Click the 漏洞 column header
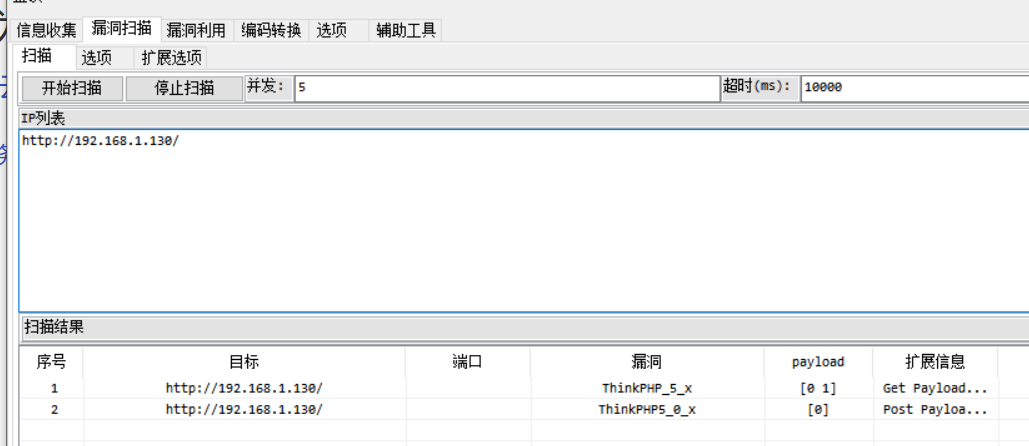 (x=646, y=361)
